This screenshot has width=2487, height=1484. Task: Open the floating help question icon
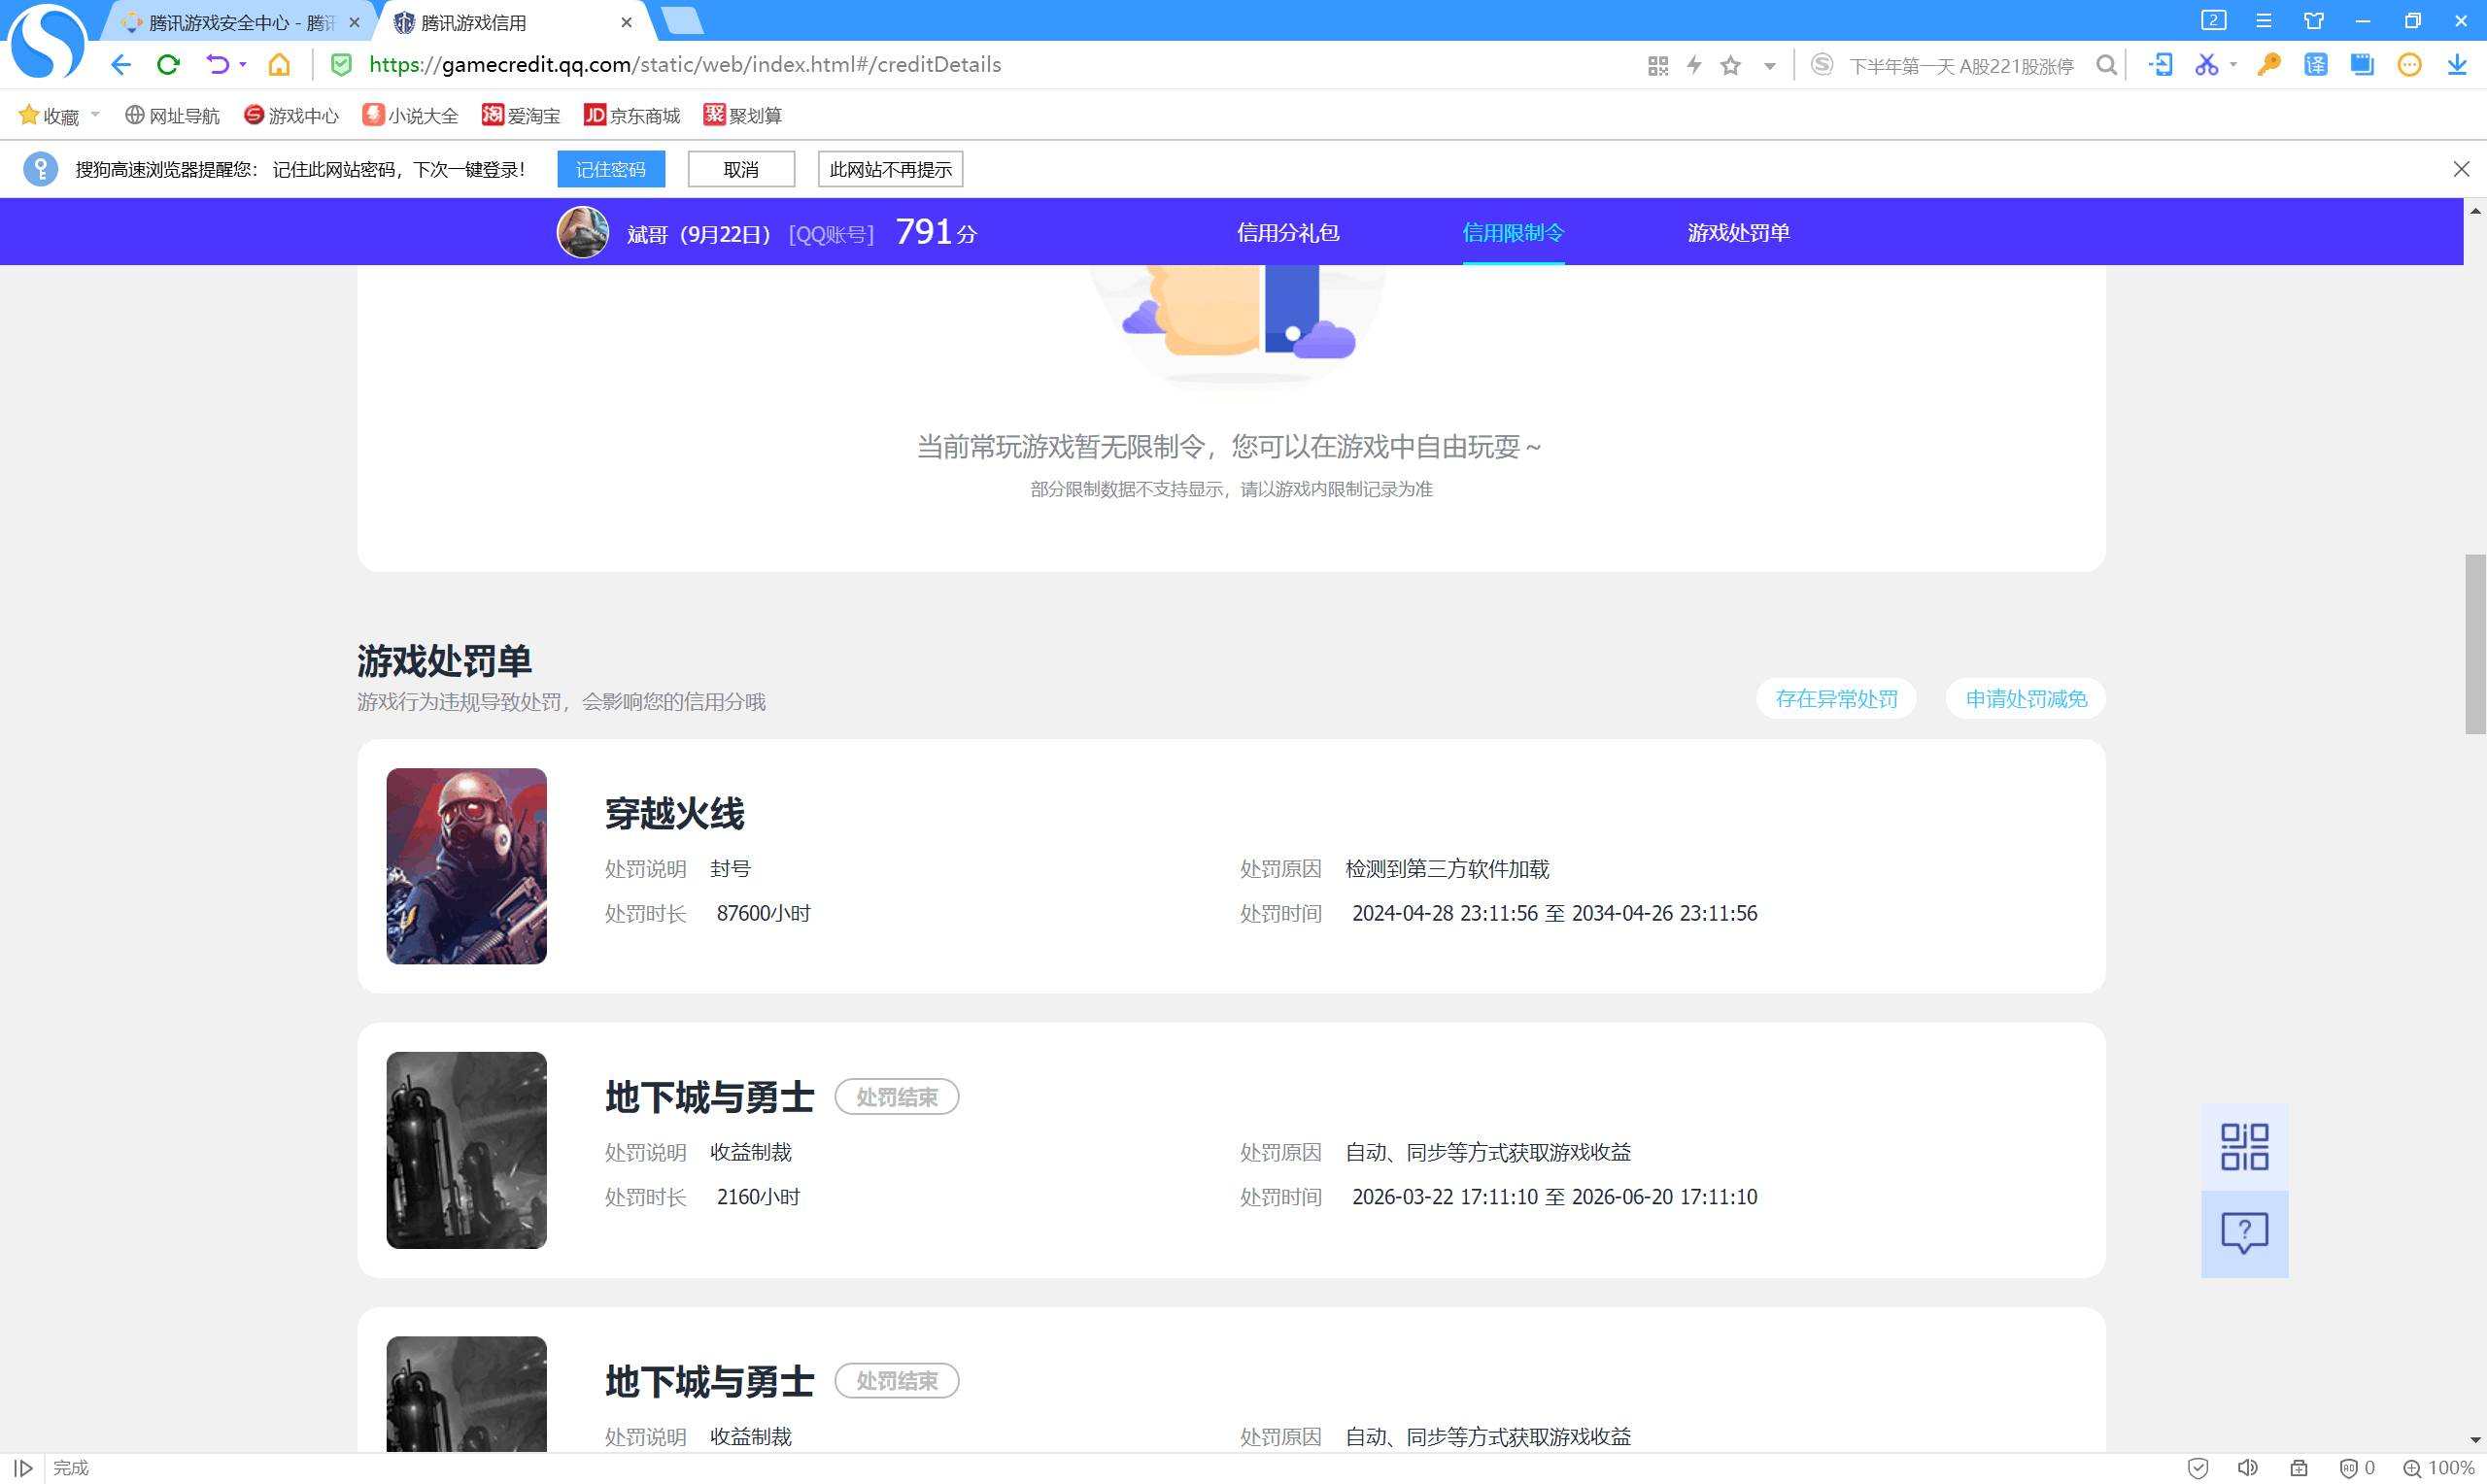pyautogui.click(x=2244, y=1234)
